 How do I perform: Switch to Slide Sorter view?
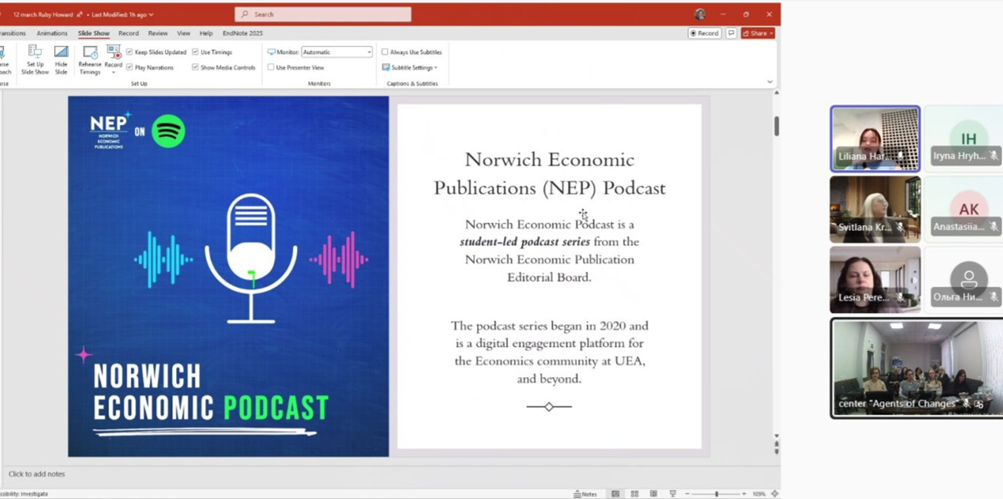633,494
